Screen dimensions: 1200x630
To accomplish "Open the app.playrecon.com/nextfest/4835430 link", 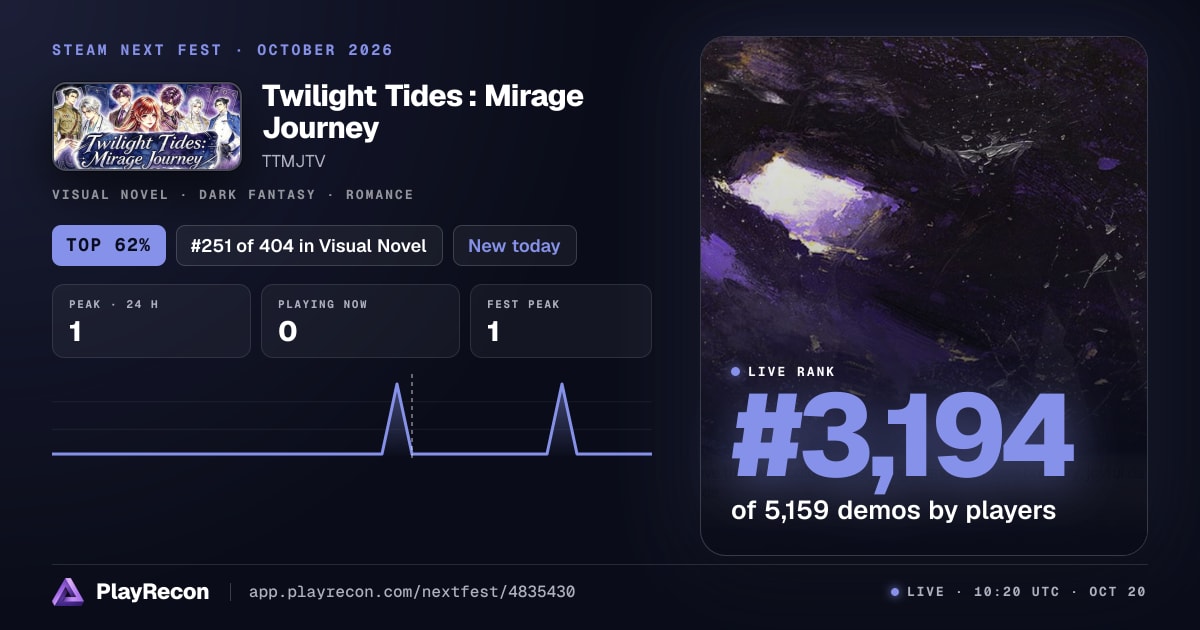I will tap(412, 592).
